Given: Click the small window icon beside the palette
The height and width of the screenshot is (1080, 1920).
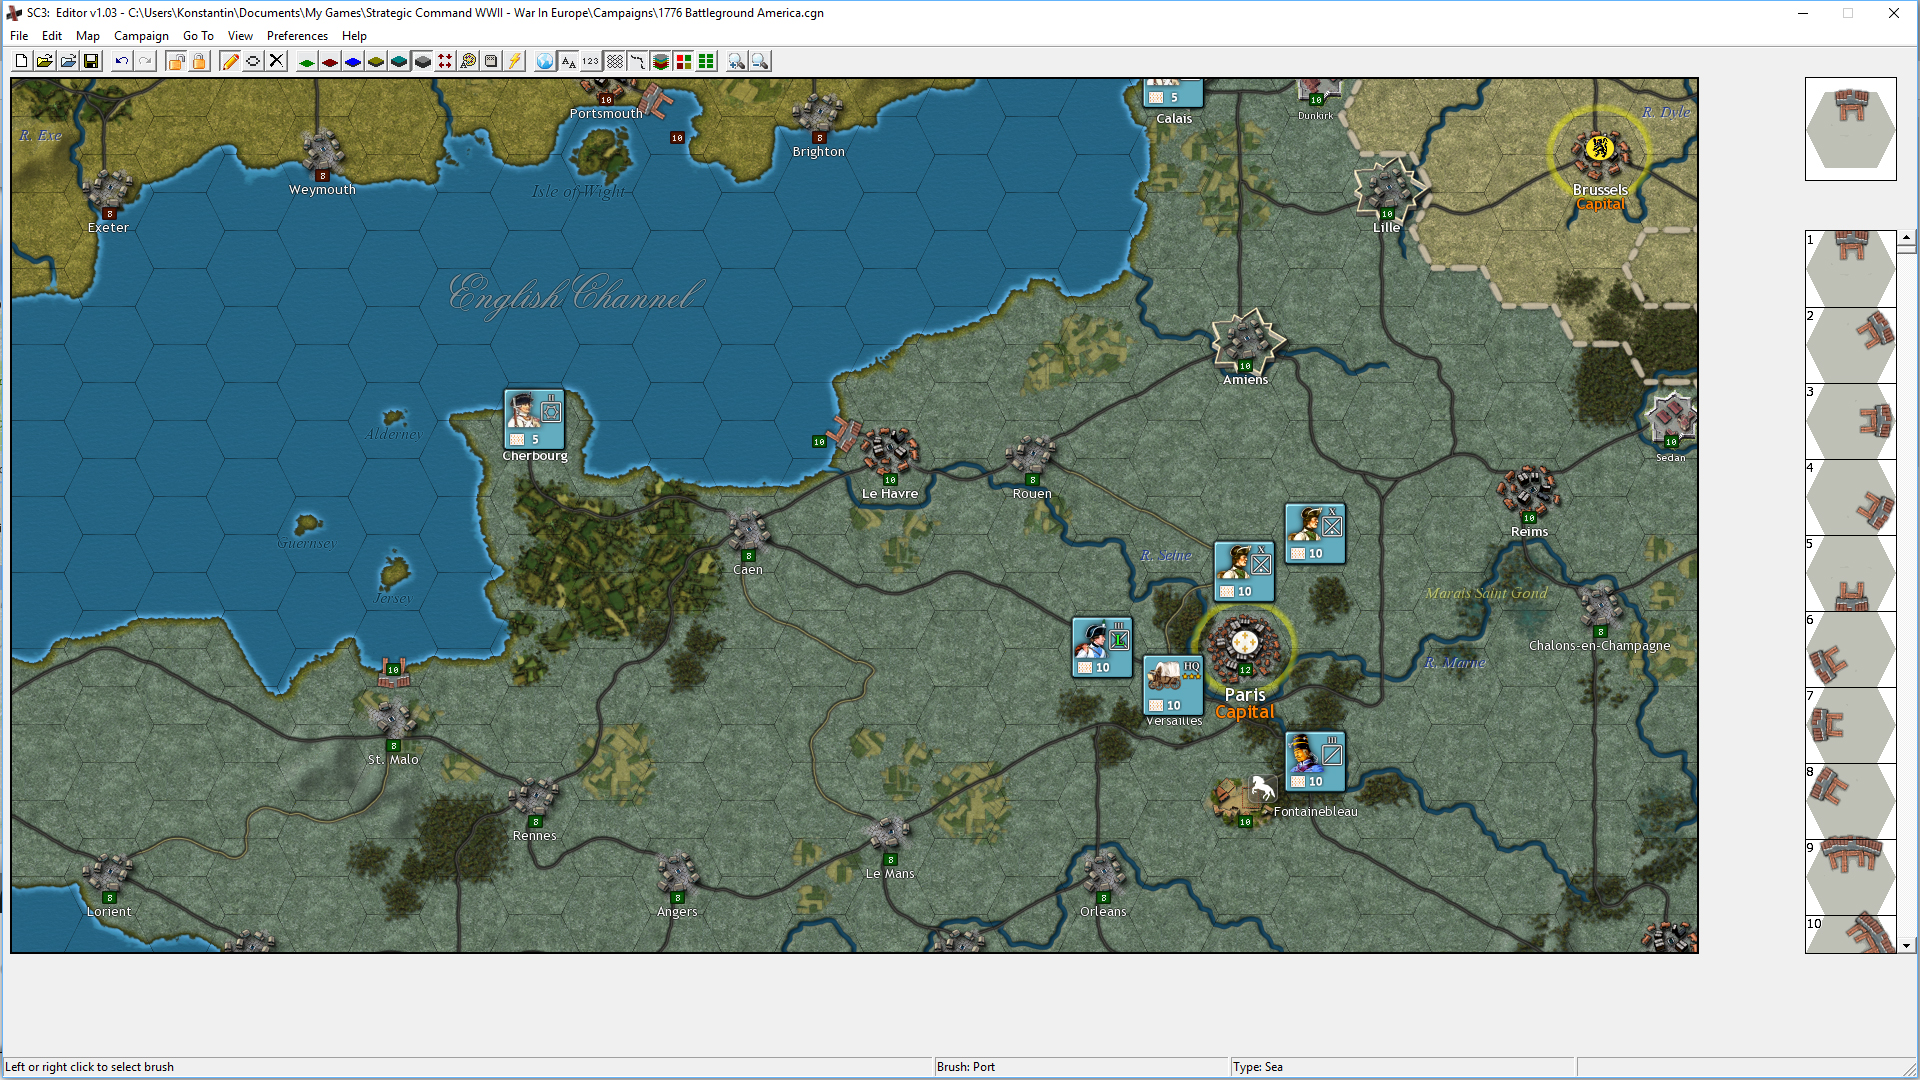Looking at the screenshot, I should click(491, 62).
